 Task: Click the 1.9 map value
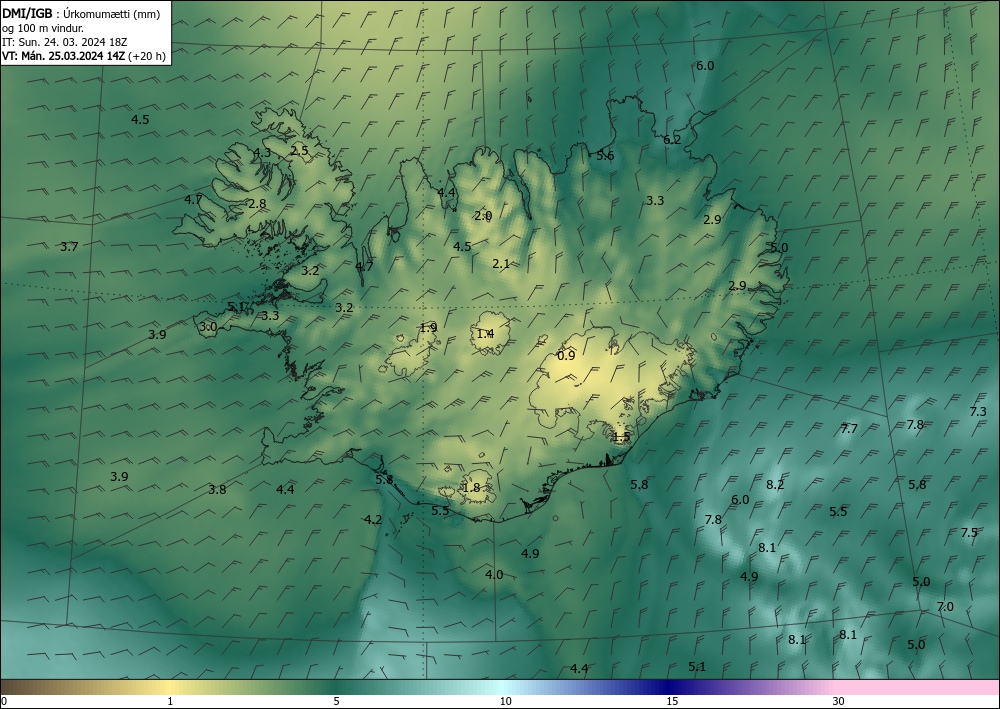pyautogui.click(x=429, y=328)
